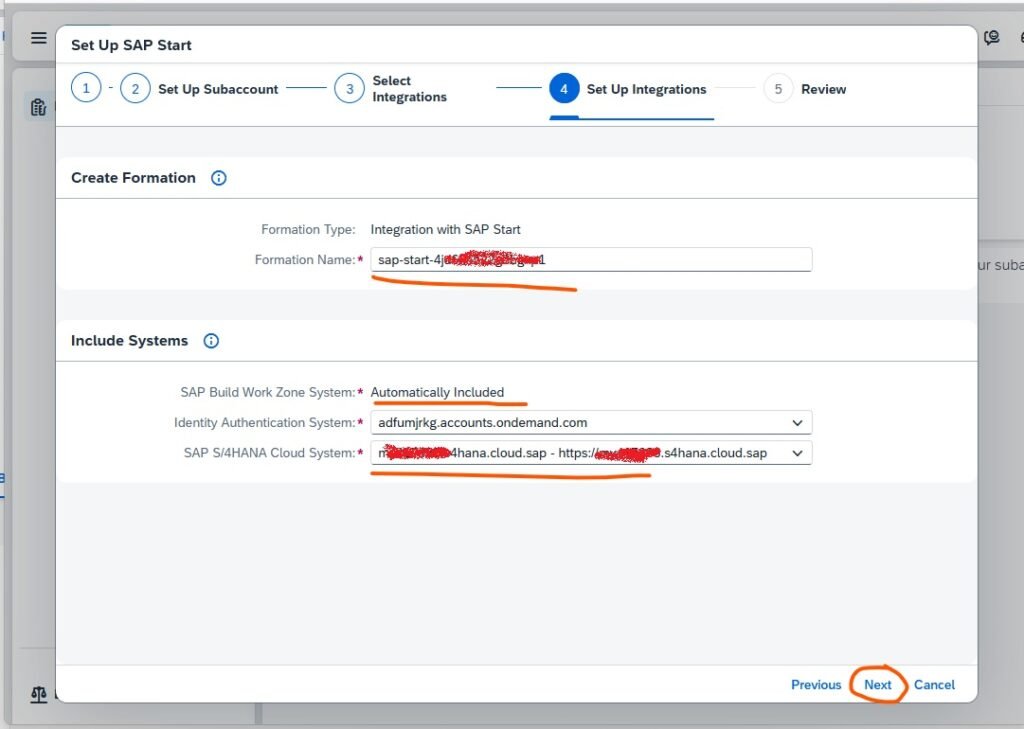Open the SAP S/4HANA Cloud System dropdown

[797, 453]
